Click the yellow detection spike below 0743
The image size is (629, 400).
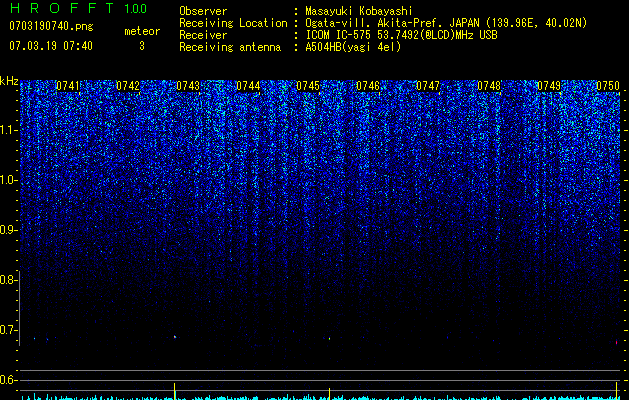[174, 391]
